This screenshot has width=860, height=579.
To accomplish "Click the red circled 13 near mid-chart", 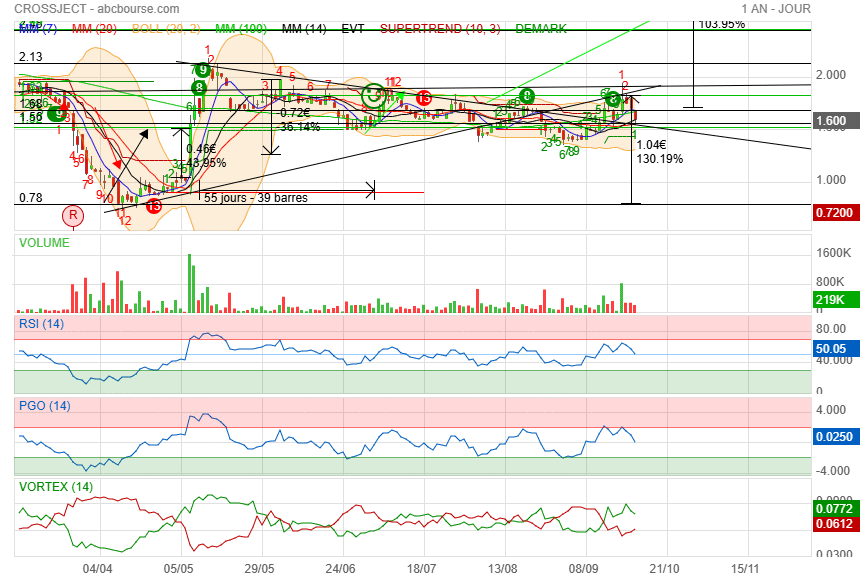I will [x=424, y=97].
